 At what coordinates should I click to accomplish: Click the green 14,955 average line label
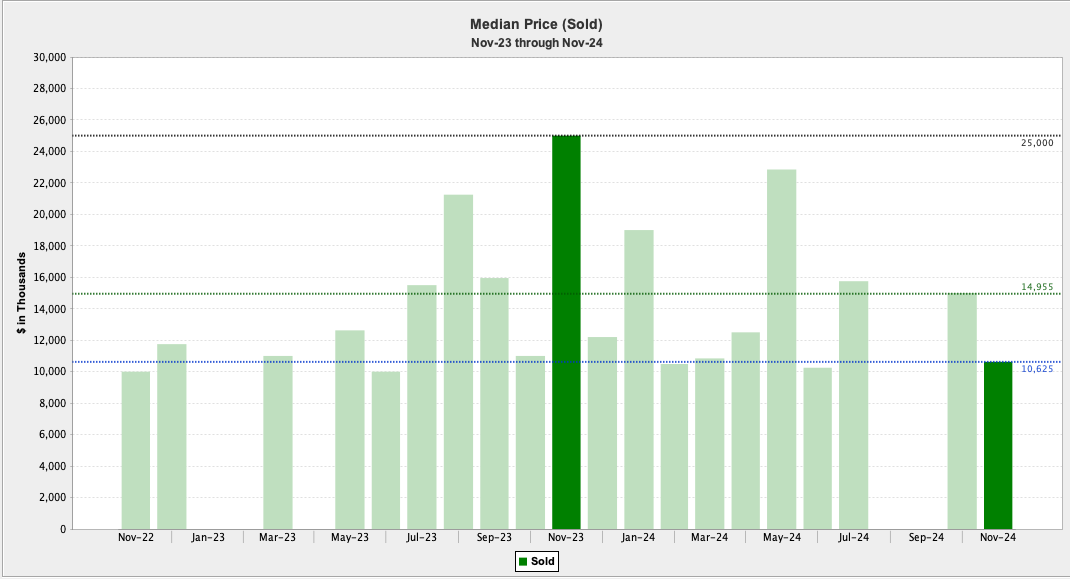coord(1037,287)
